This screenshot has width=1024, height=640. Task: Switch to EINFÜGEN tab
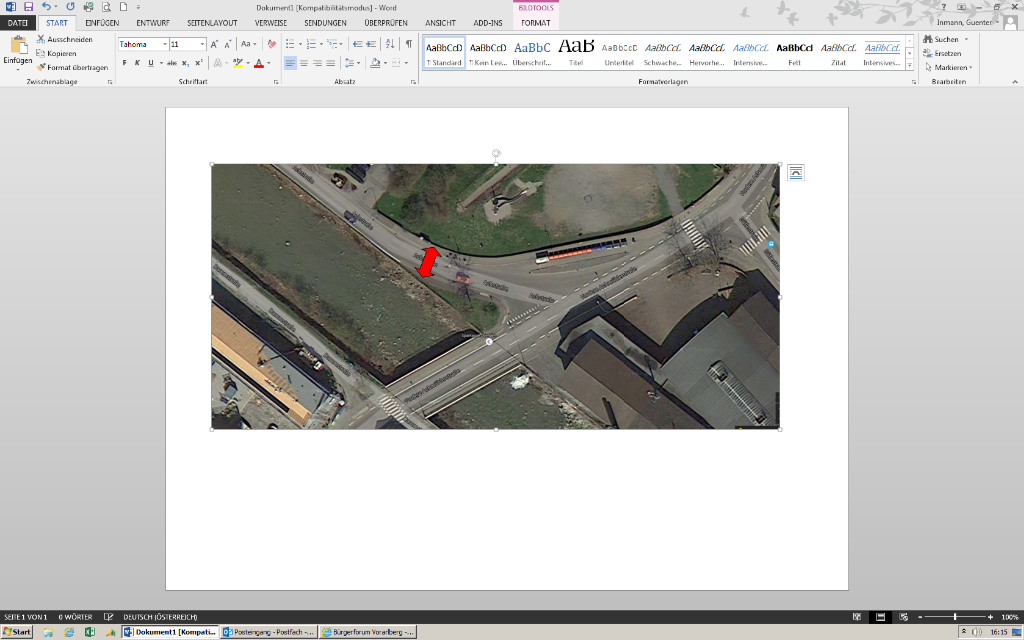coord(102,23)
